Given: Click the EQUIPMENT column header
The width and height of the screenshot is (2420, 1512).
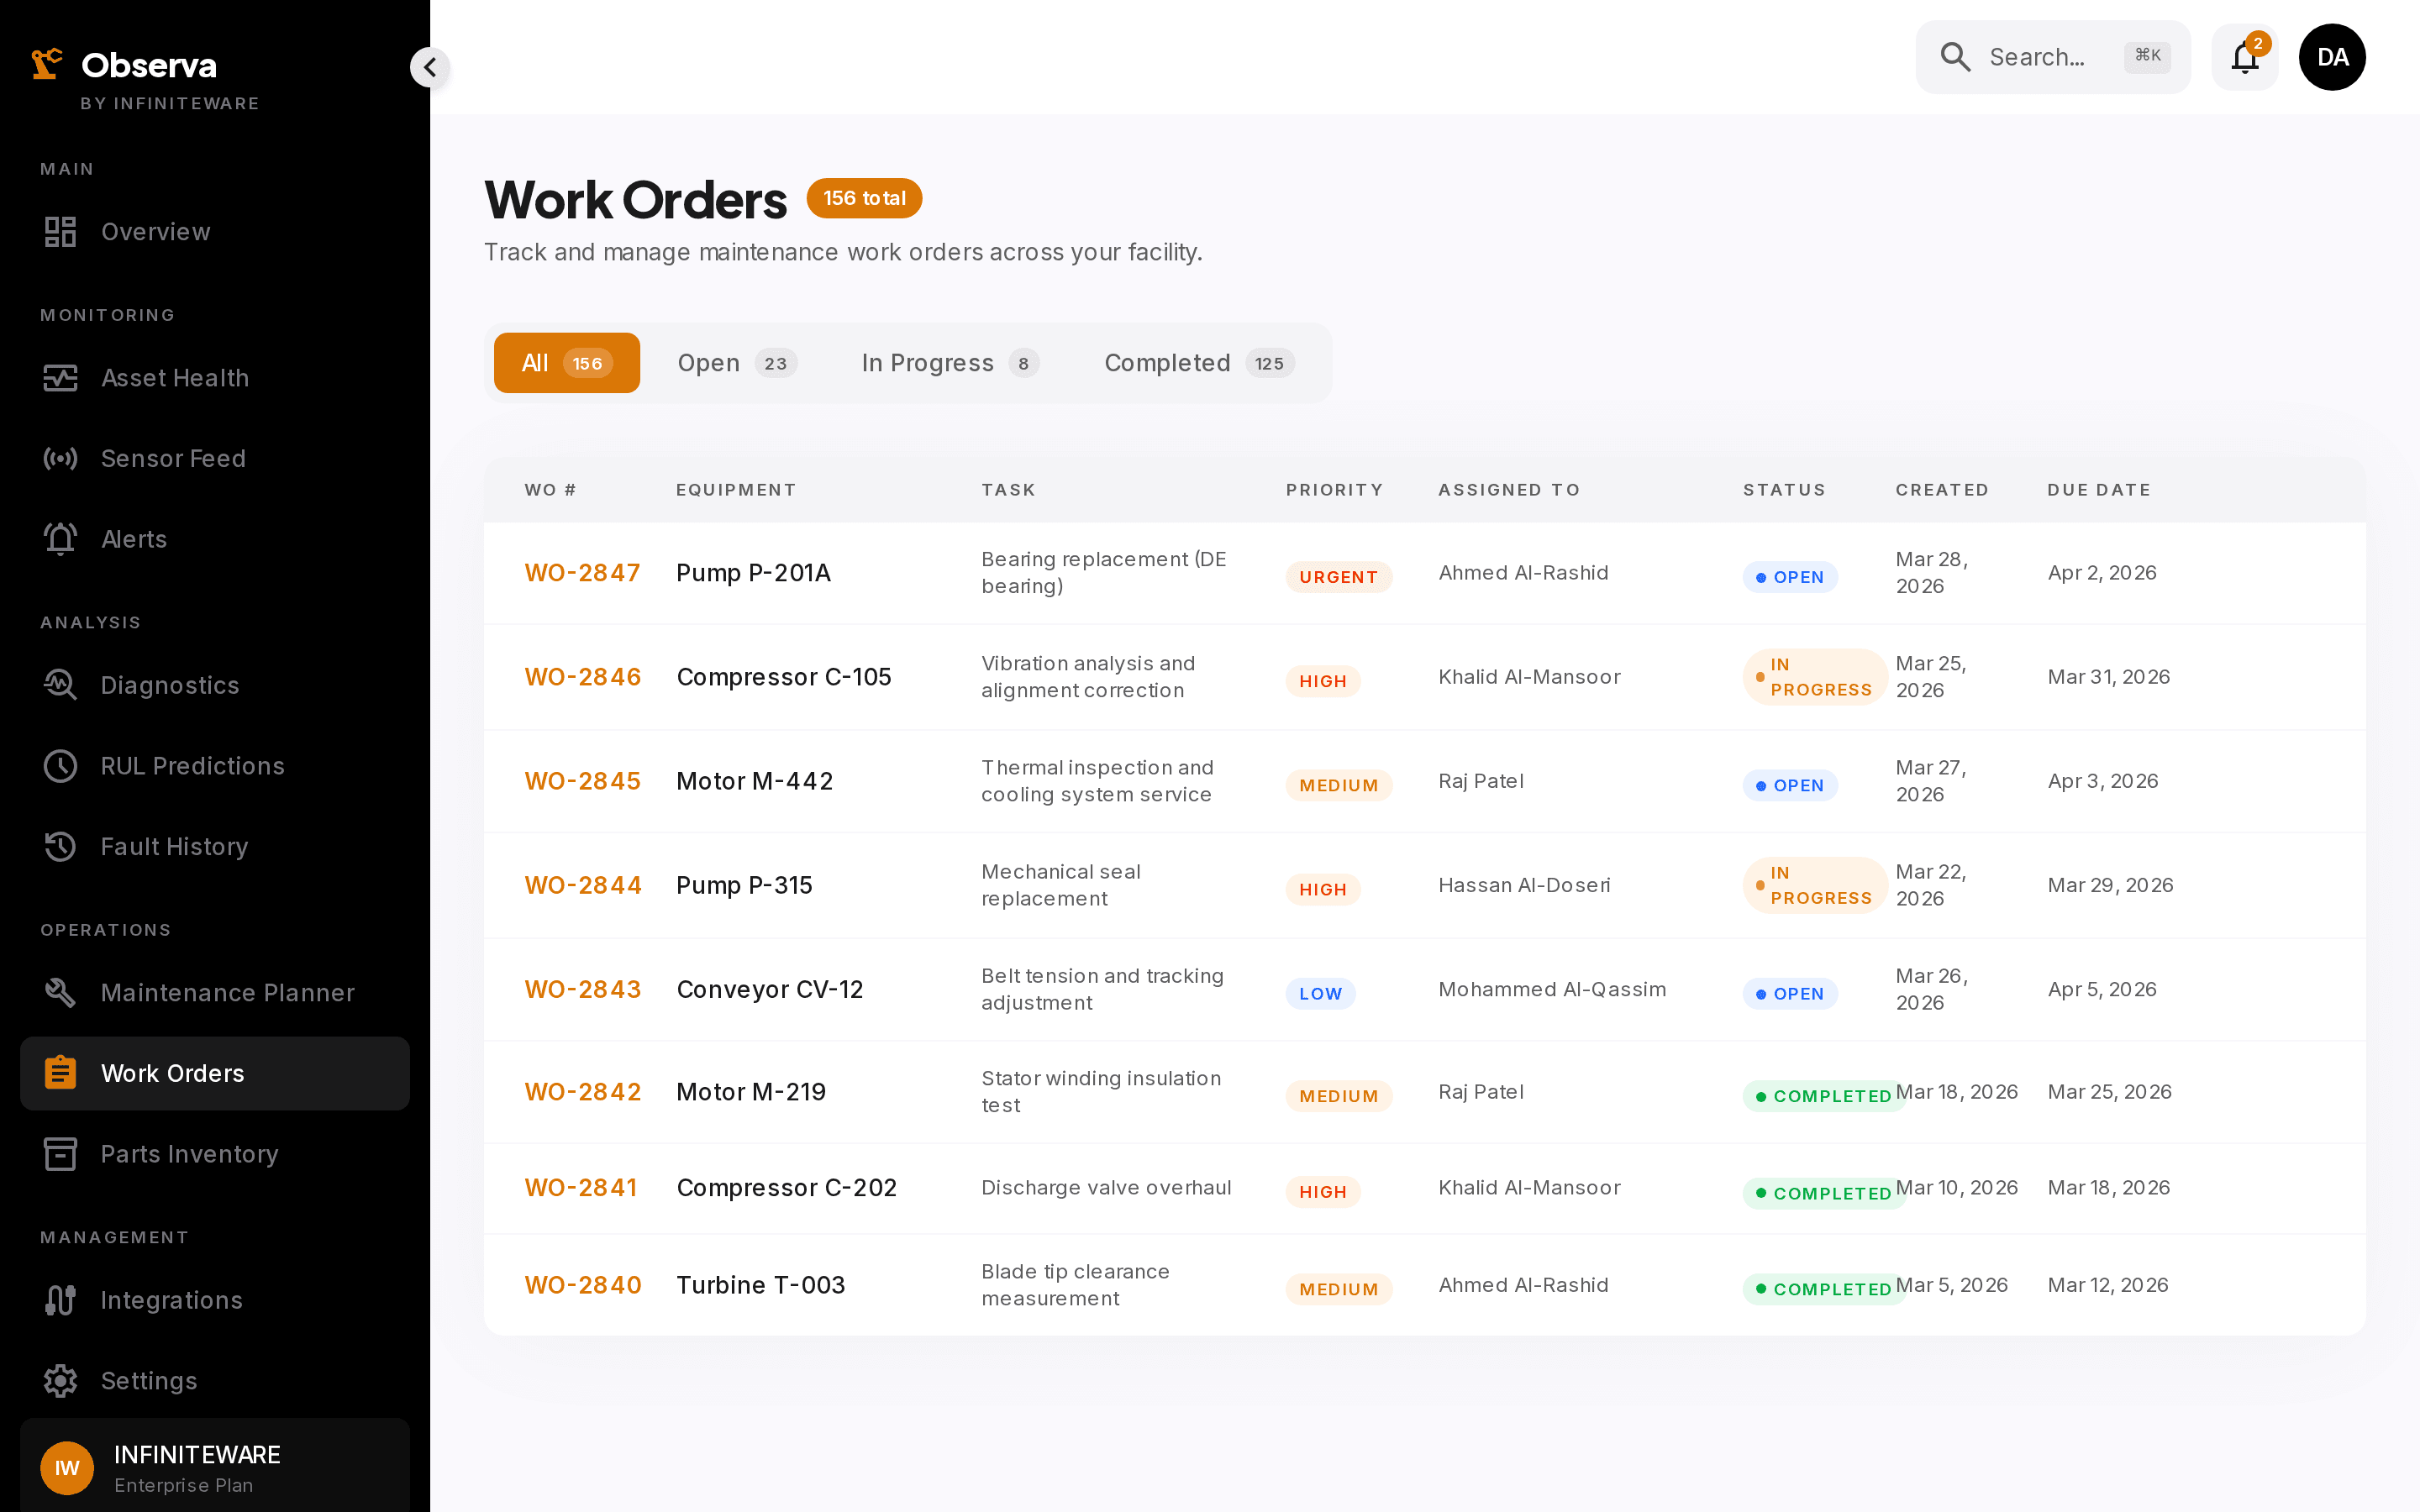Looking at the screenshot, I should point(736,490).
